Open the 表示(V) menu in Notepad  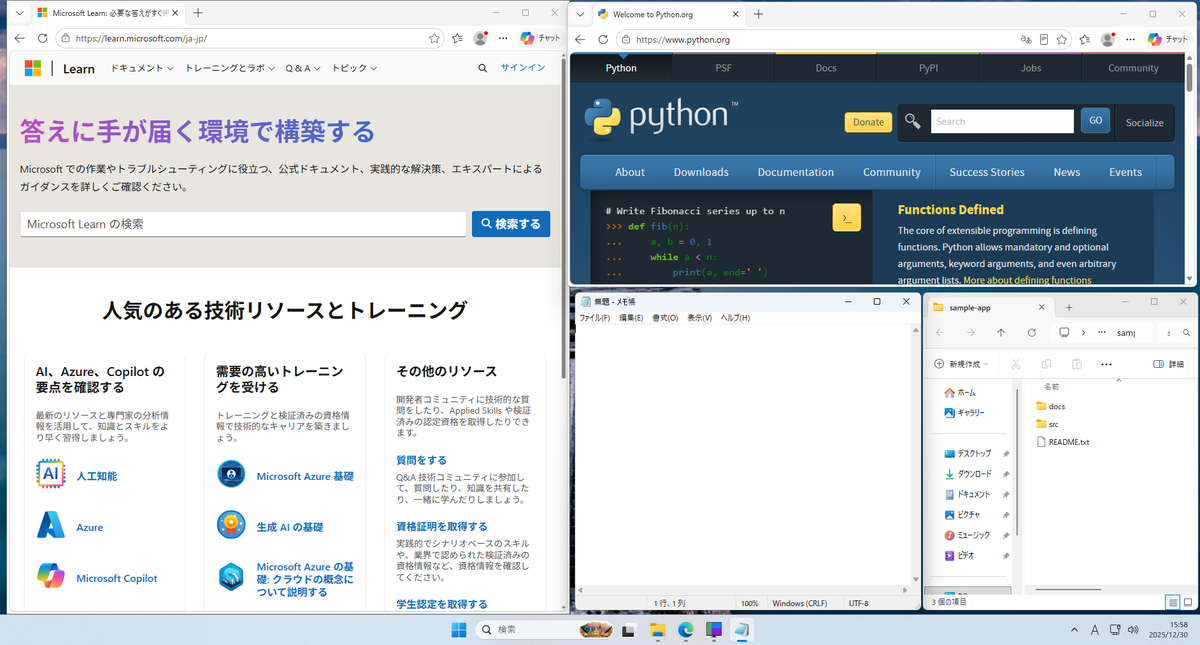point(699,318)
